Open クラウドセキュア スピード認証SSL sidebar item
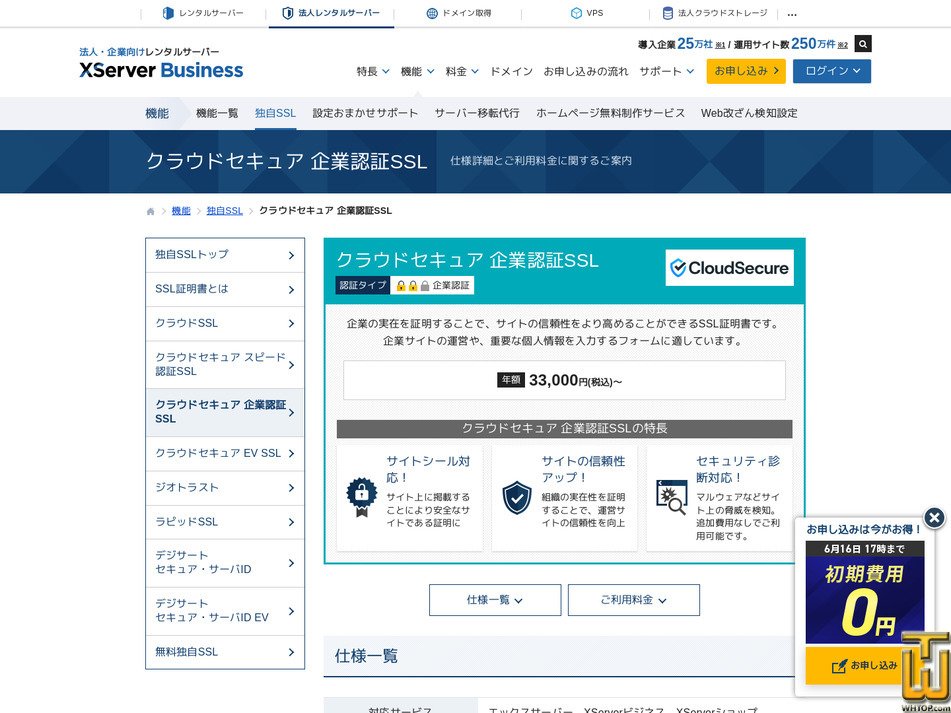 pos(225,364)
